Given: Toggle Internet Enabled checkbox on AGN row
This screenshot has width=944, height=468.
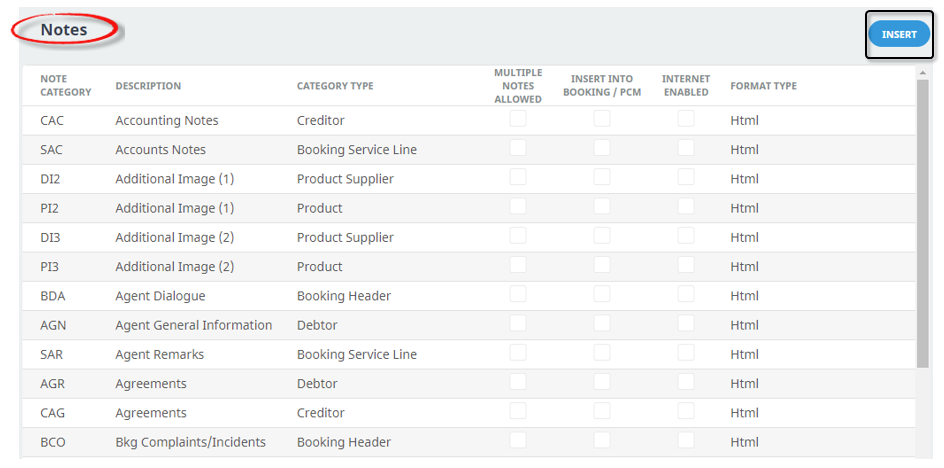Looking at the screenshot, I should (686, 323).
